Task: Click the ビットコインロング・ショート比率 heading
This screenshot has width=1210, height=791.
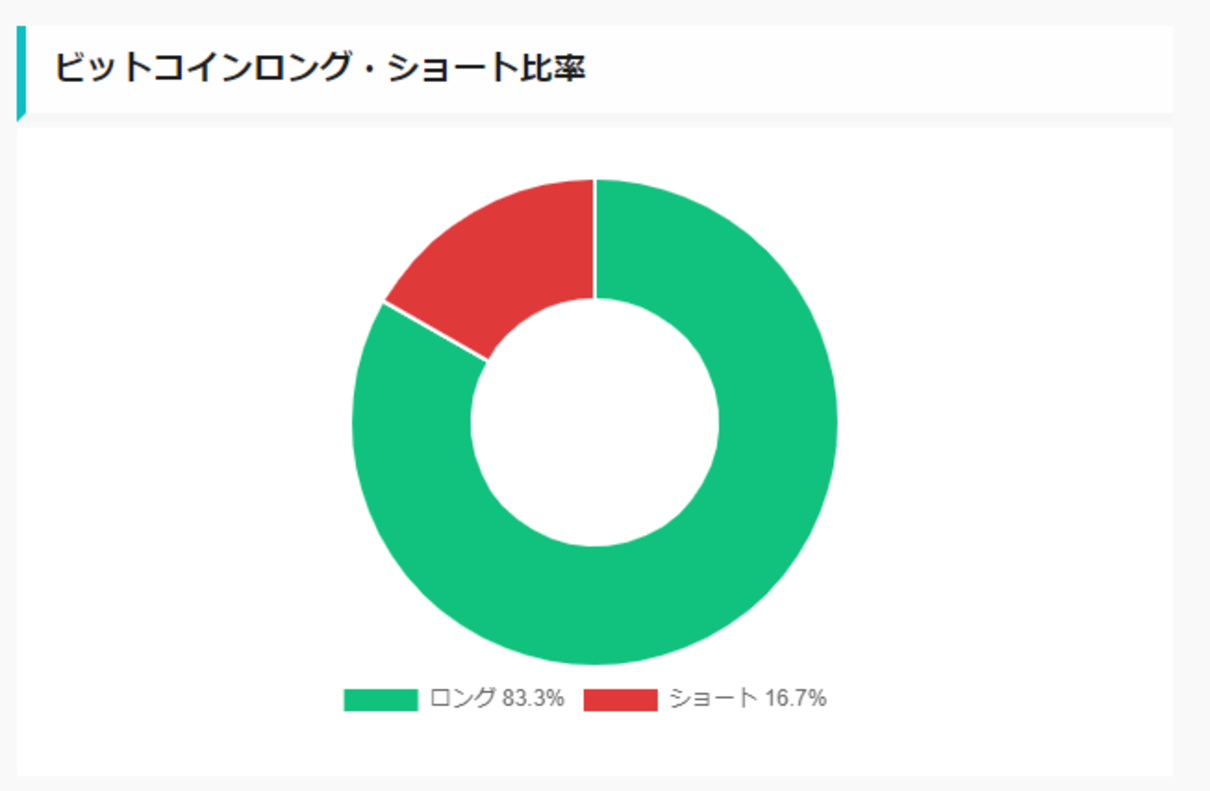Action: (319, 68)
